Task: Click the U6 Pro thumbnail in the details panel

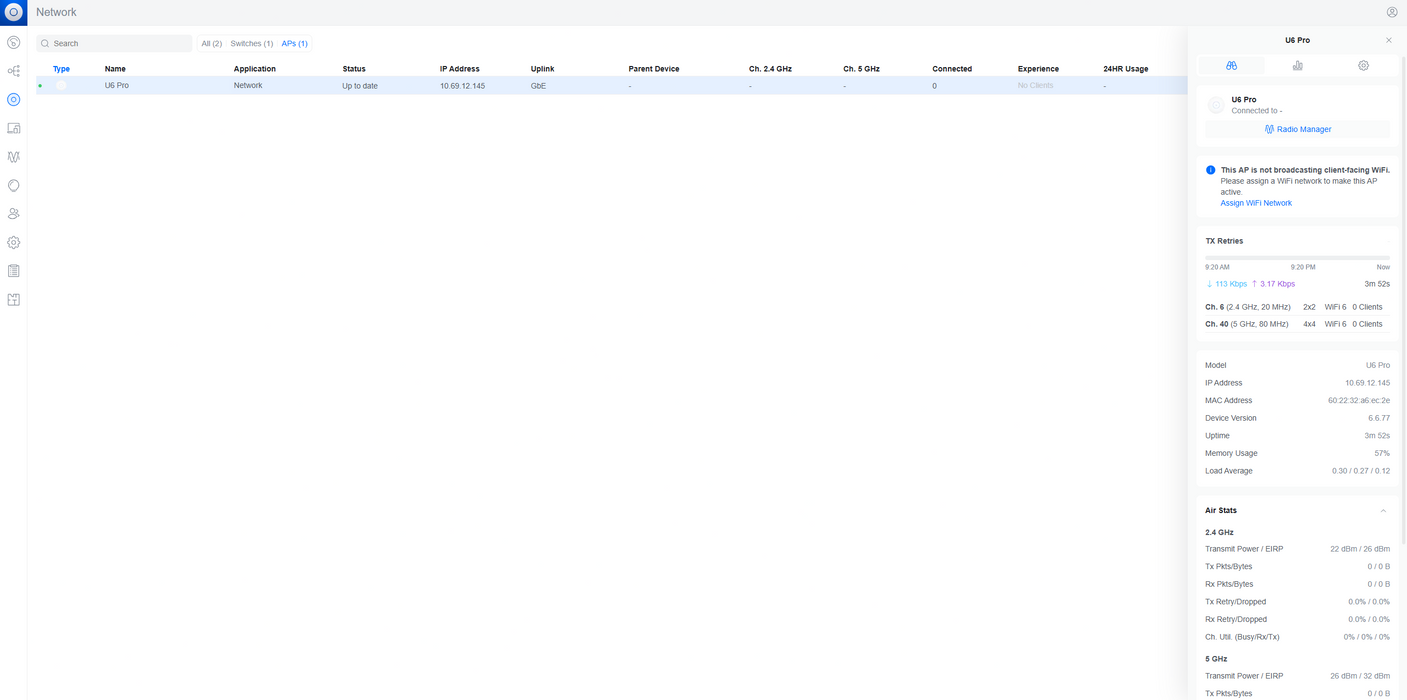Action: click(1216, 105)
